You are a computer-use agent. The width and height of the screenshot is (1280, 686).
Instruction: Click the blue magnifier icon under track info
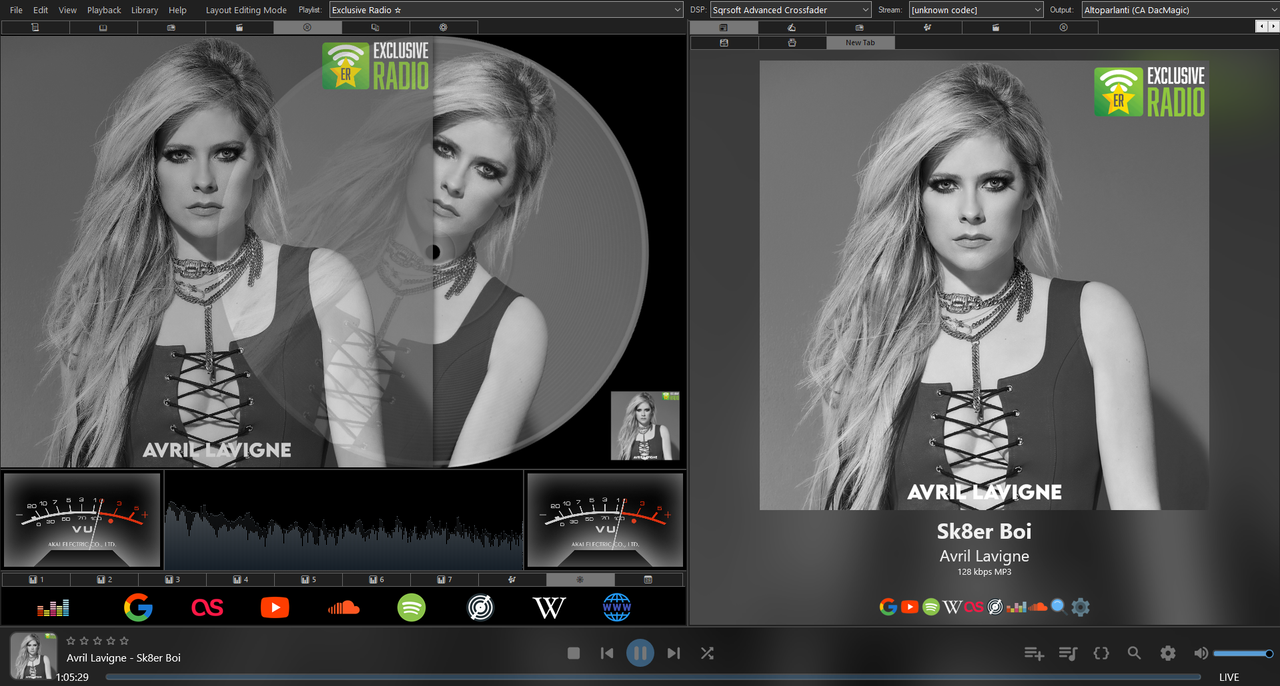[x=1058, y=606]
